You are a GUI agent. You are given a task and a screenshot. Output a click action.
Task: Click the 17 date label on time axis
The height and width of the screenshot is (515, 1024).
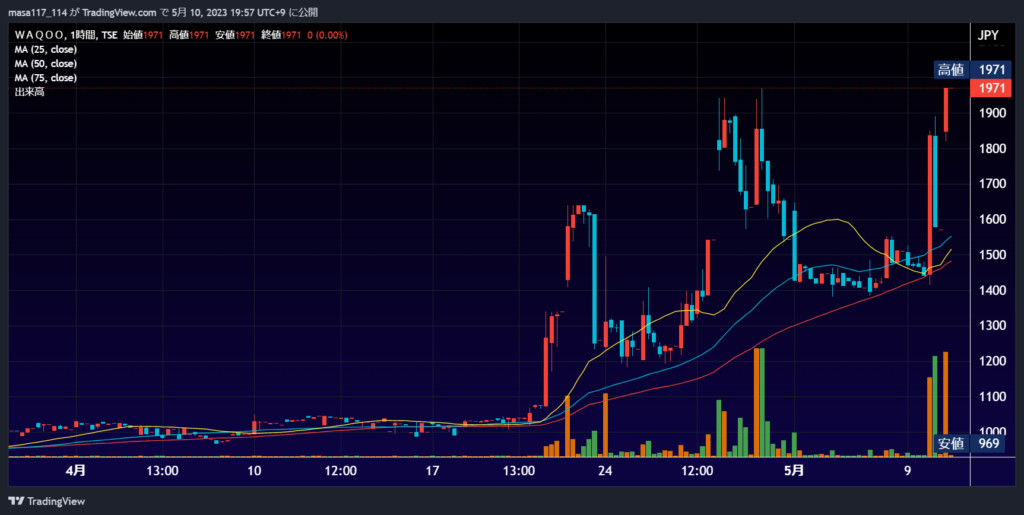[433, 471]
